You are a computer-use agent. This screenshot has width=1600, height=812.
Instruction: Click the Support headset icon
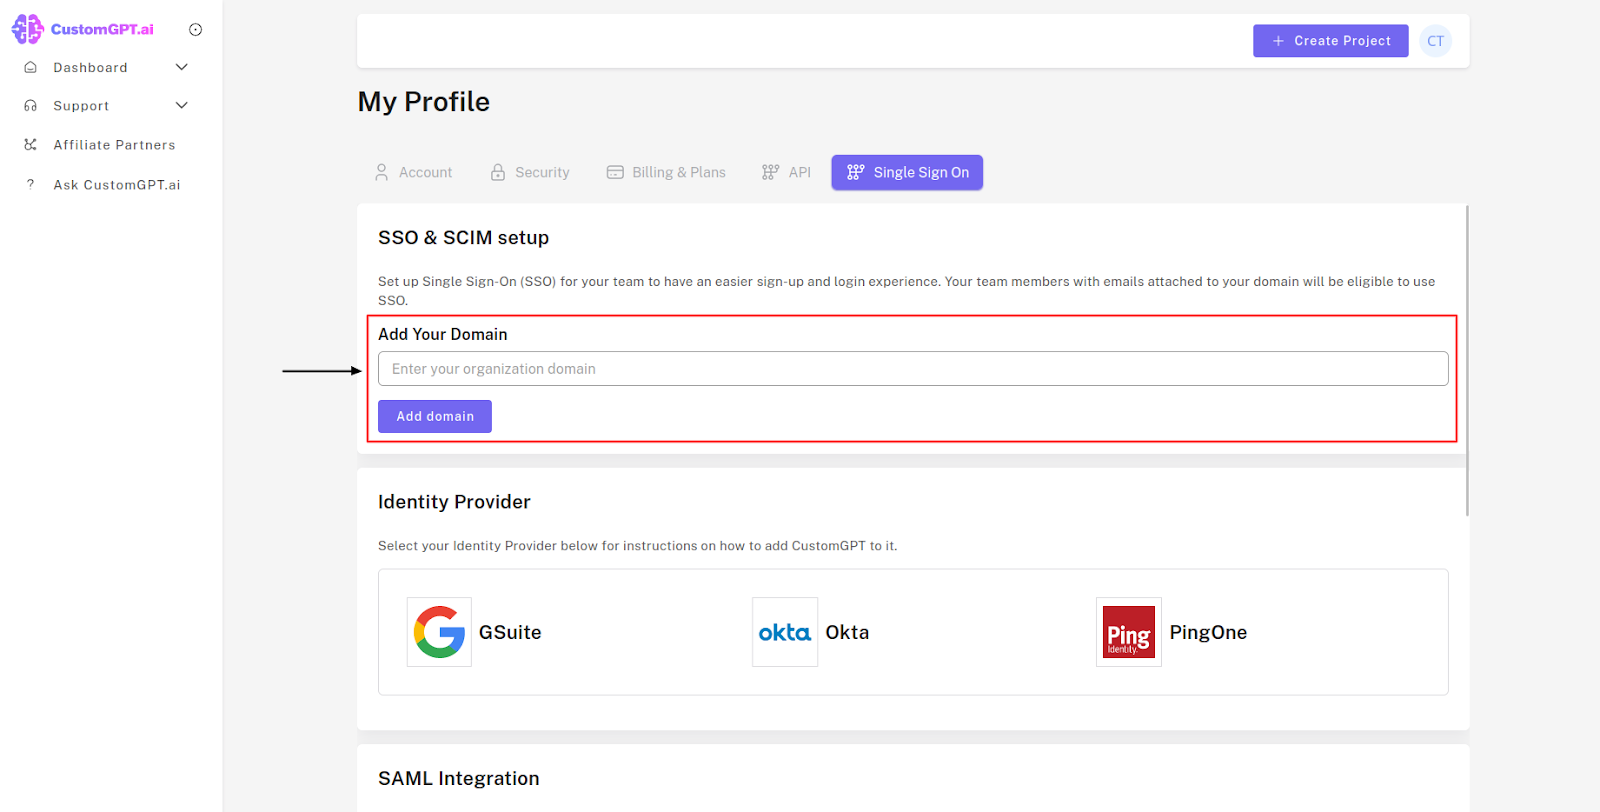30,105
